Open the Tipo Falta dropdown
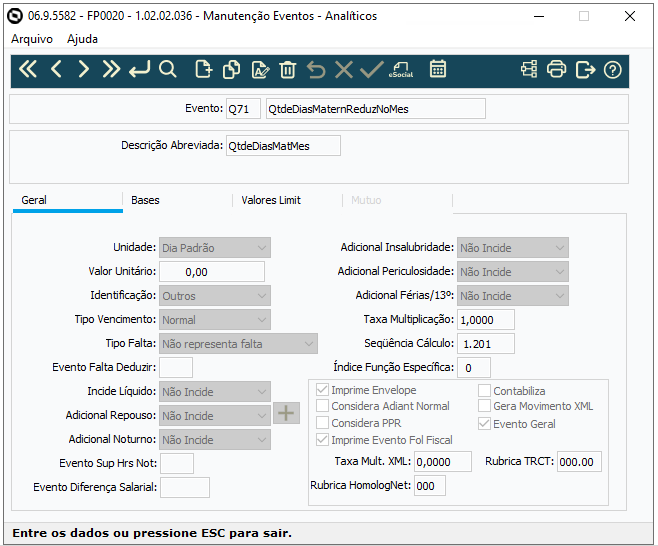This screenshot has height=546, width=658. 238,343
